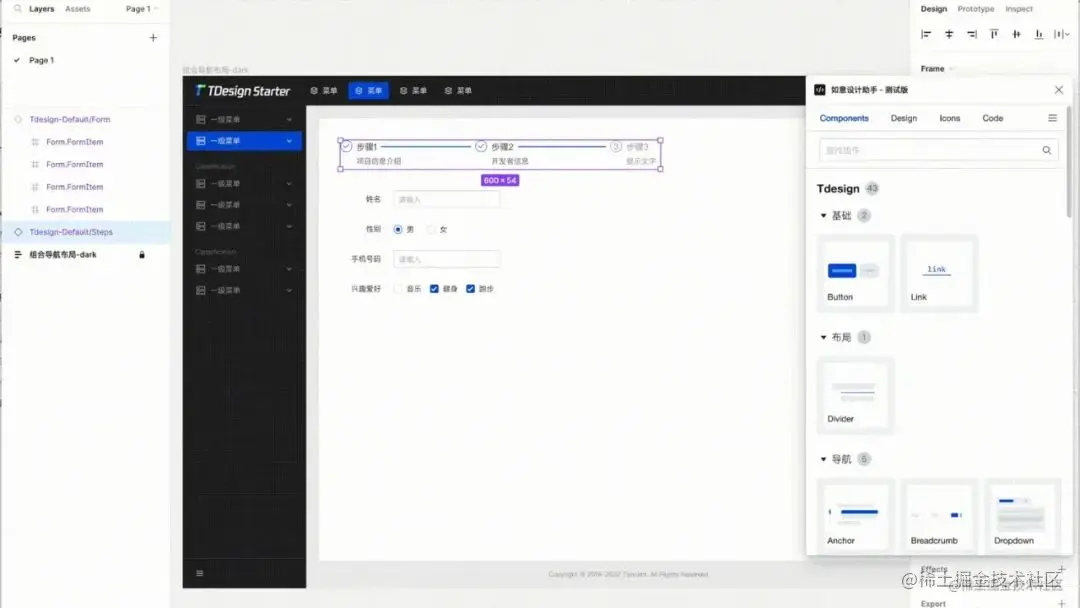Select the 女 radio button
The height and width of the screenshot is (608, 1080).
(431, 229)
